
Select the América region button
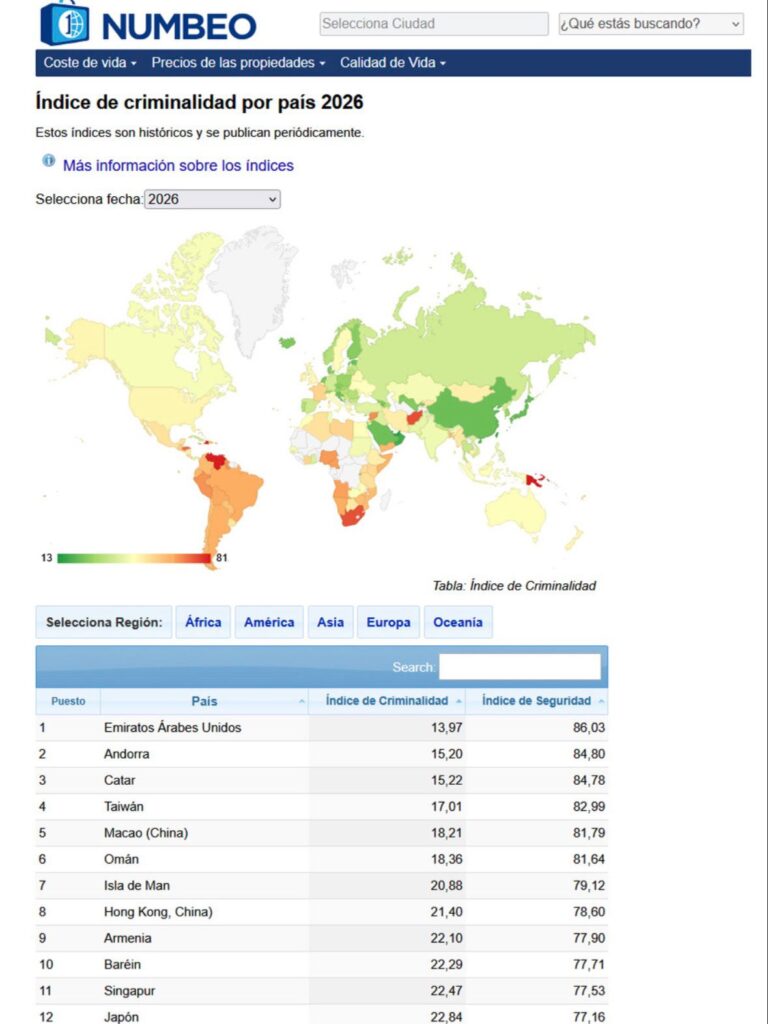(x=269, y=622)
